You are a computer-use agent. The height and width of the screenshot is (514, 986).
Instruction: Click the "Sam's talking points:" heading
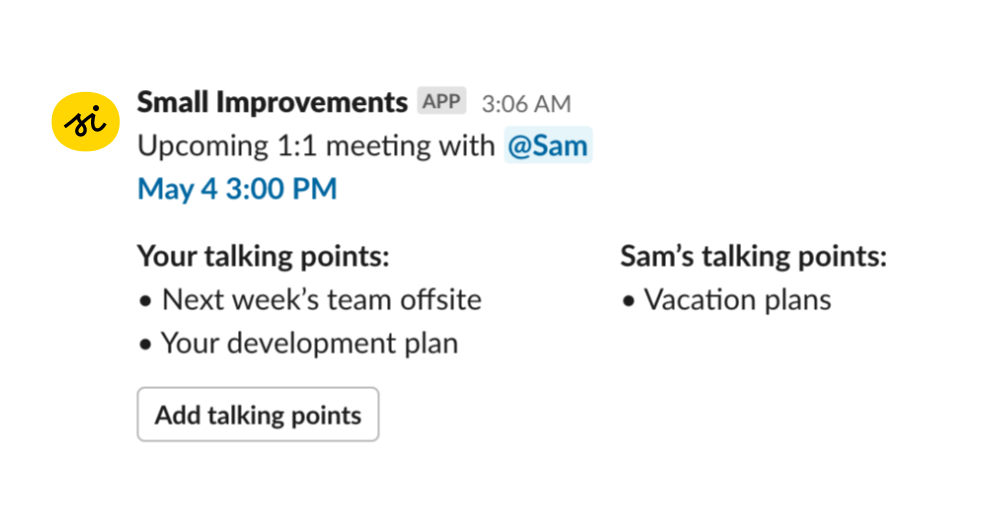[753, 256]
